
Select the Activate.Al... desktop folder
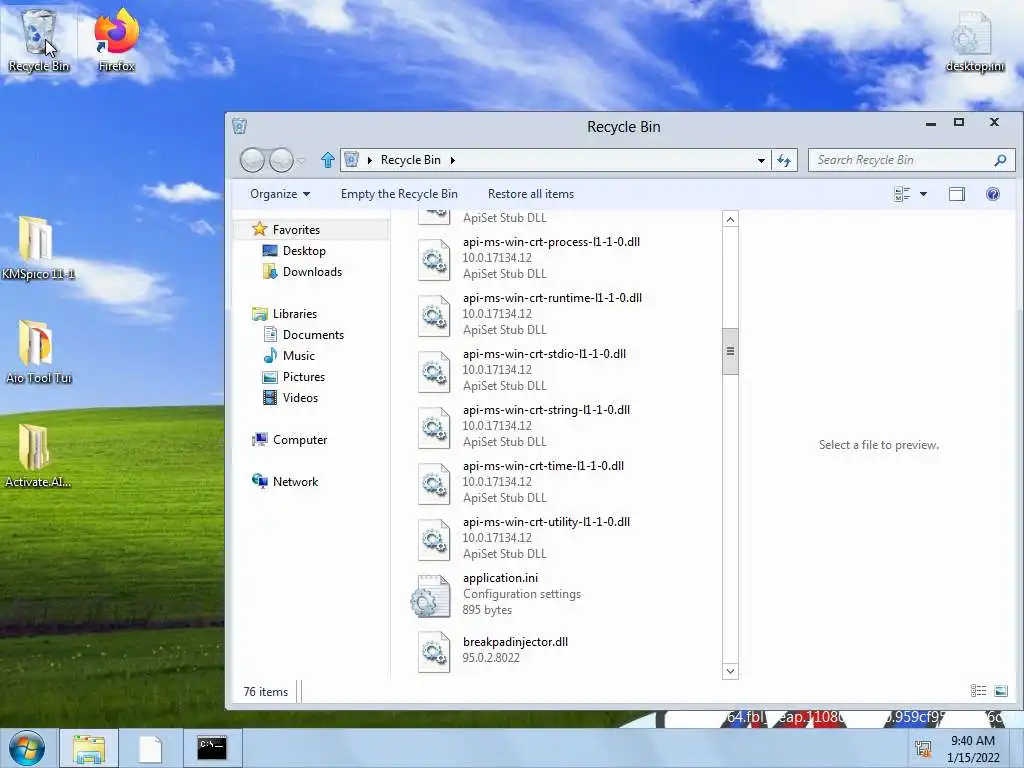pyautogui.click(x=37, y=456)
